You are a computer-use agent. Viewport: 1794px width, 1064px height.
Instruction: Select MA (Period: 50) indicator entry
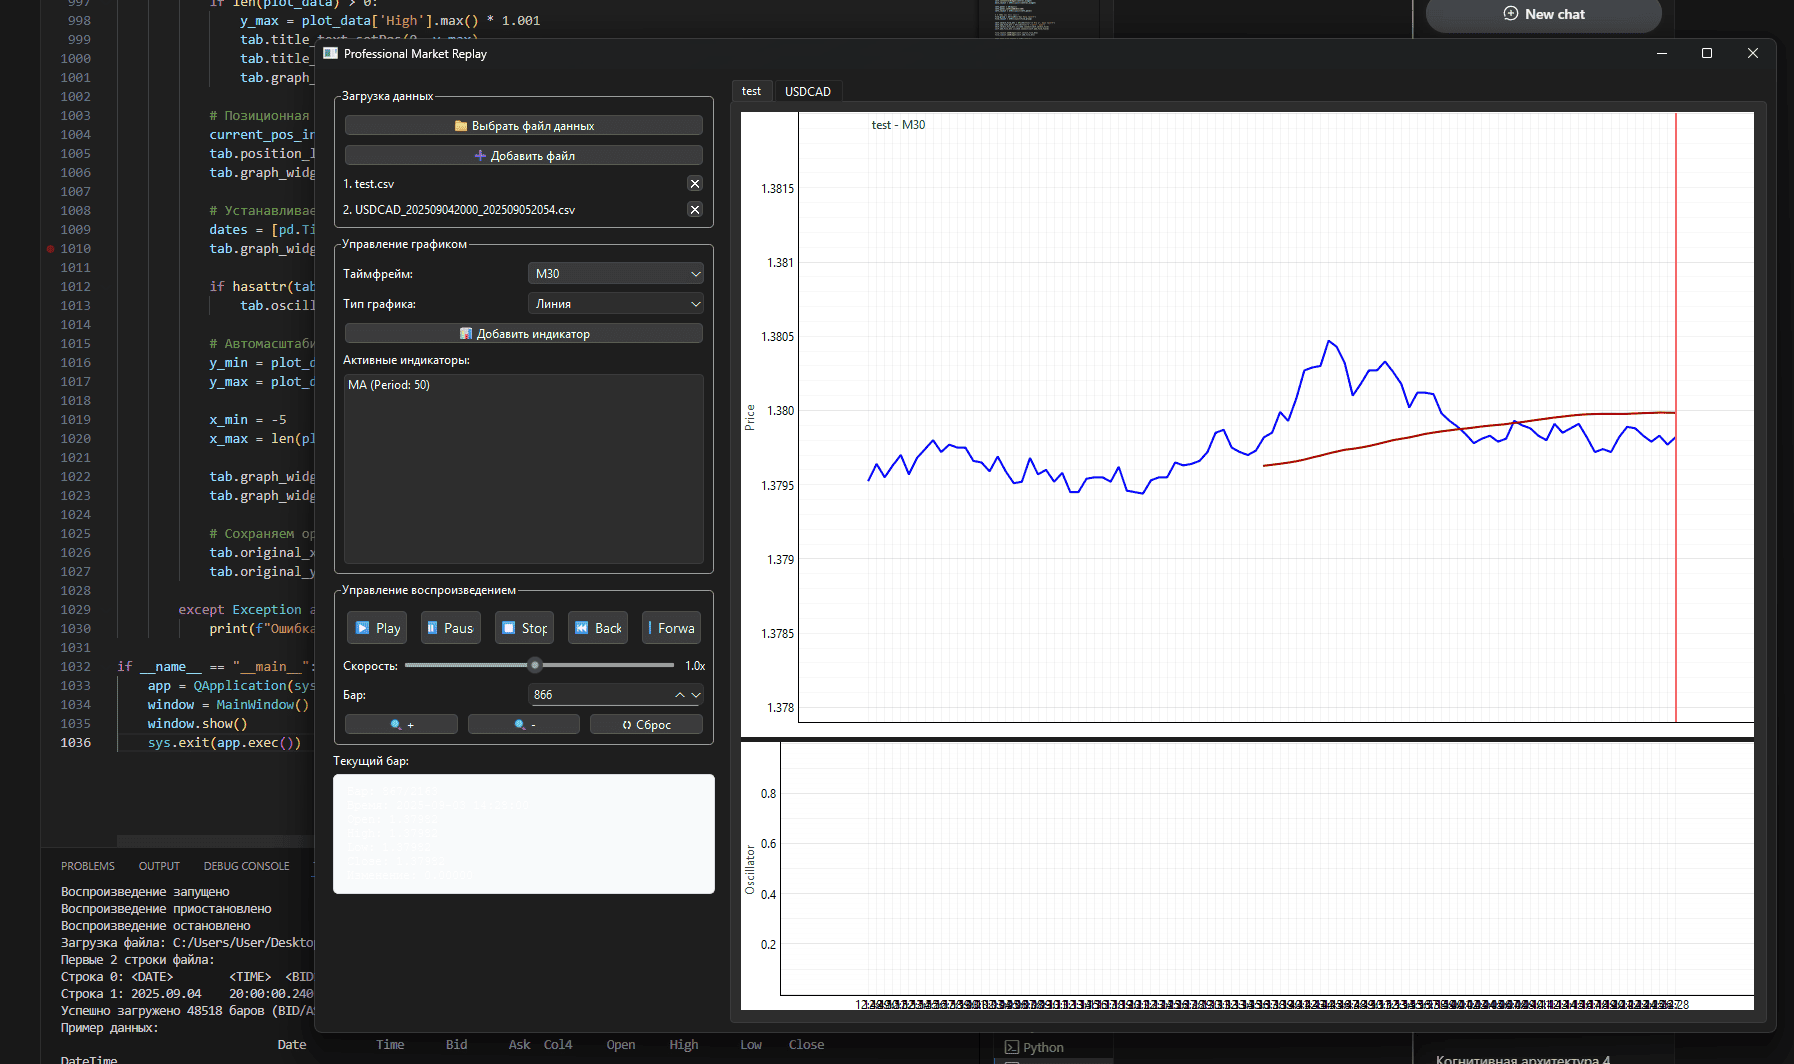(389, 385)
